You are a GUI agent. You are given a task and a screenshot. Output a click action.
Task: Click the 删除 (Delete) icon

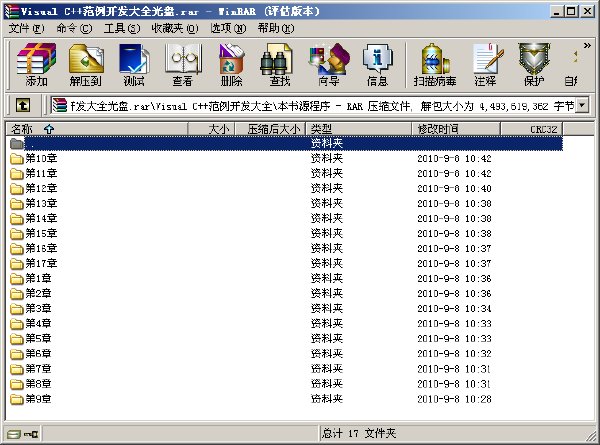[x=231, y=65]
